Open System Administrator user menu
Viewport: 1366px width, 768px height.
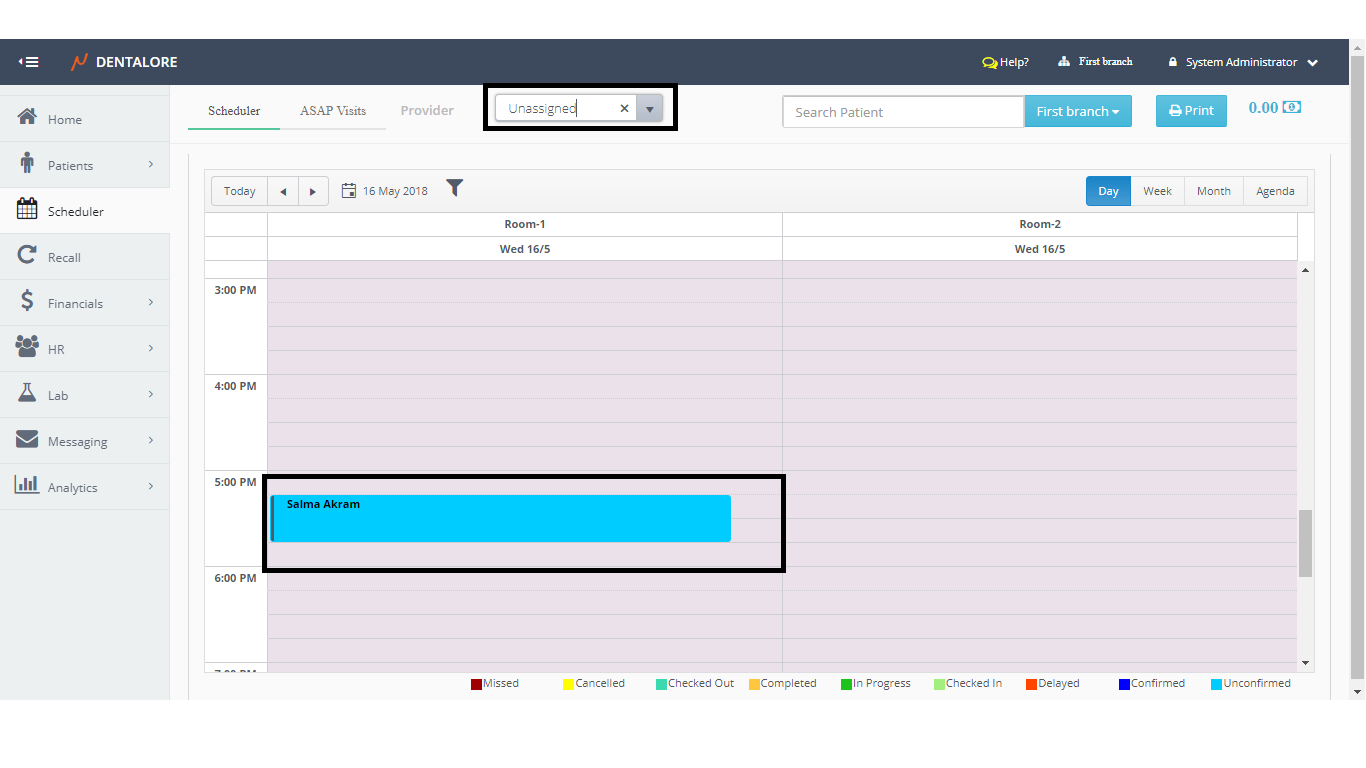pyautogui.click(x=1242, y=62)
